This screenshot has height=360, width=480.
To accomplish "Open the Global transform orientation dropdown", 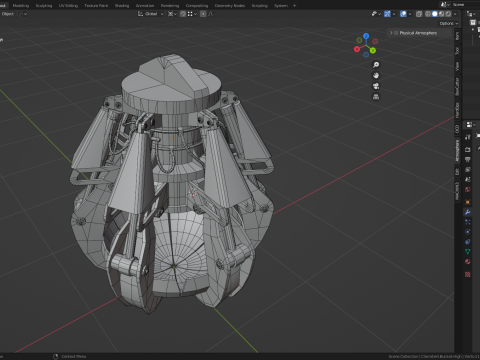I will (151, 14).
